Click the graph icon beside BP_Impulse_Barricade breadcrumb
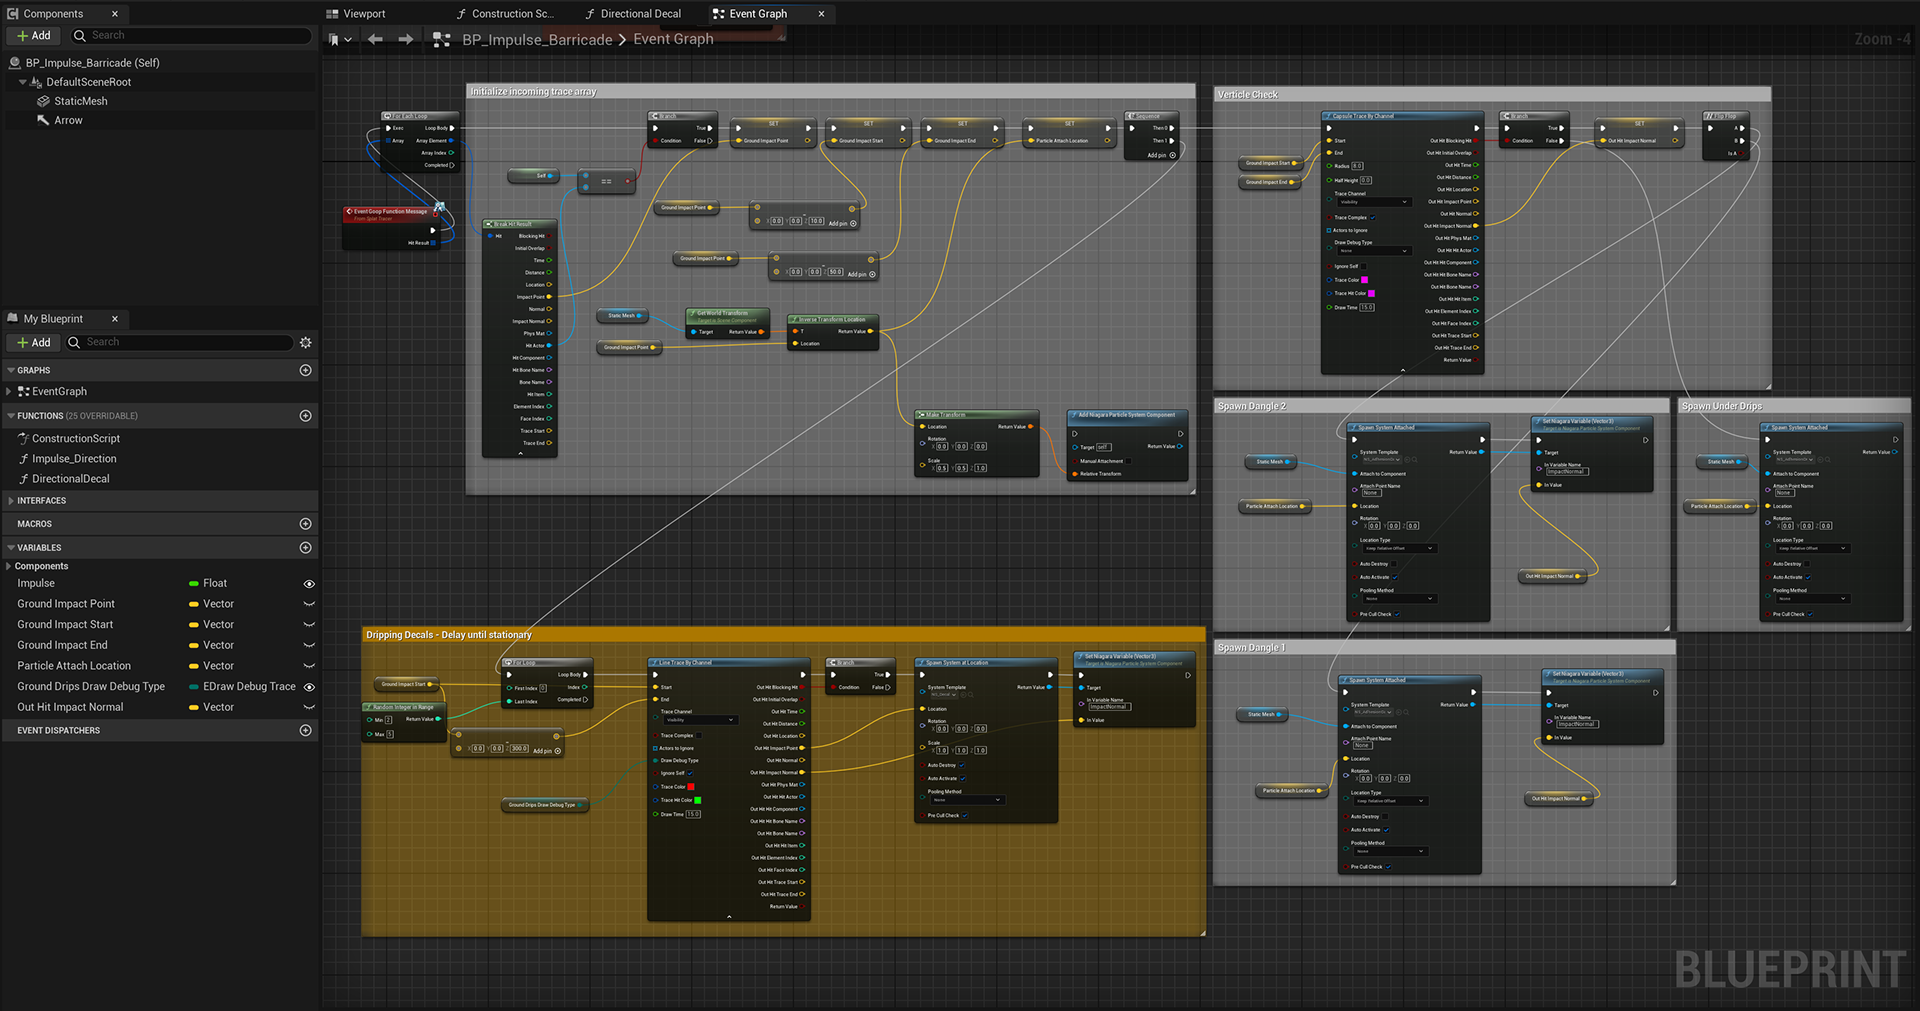1920x1011 pixels. 441,40
